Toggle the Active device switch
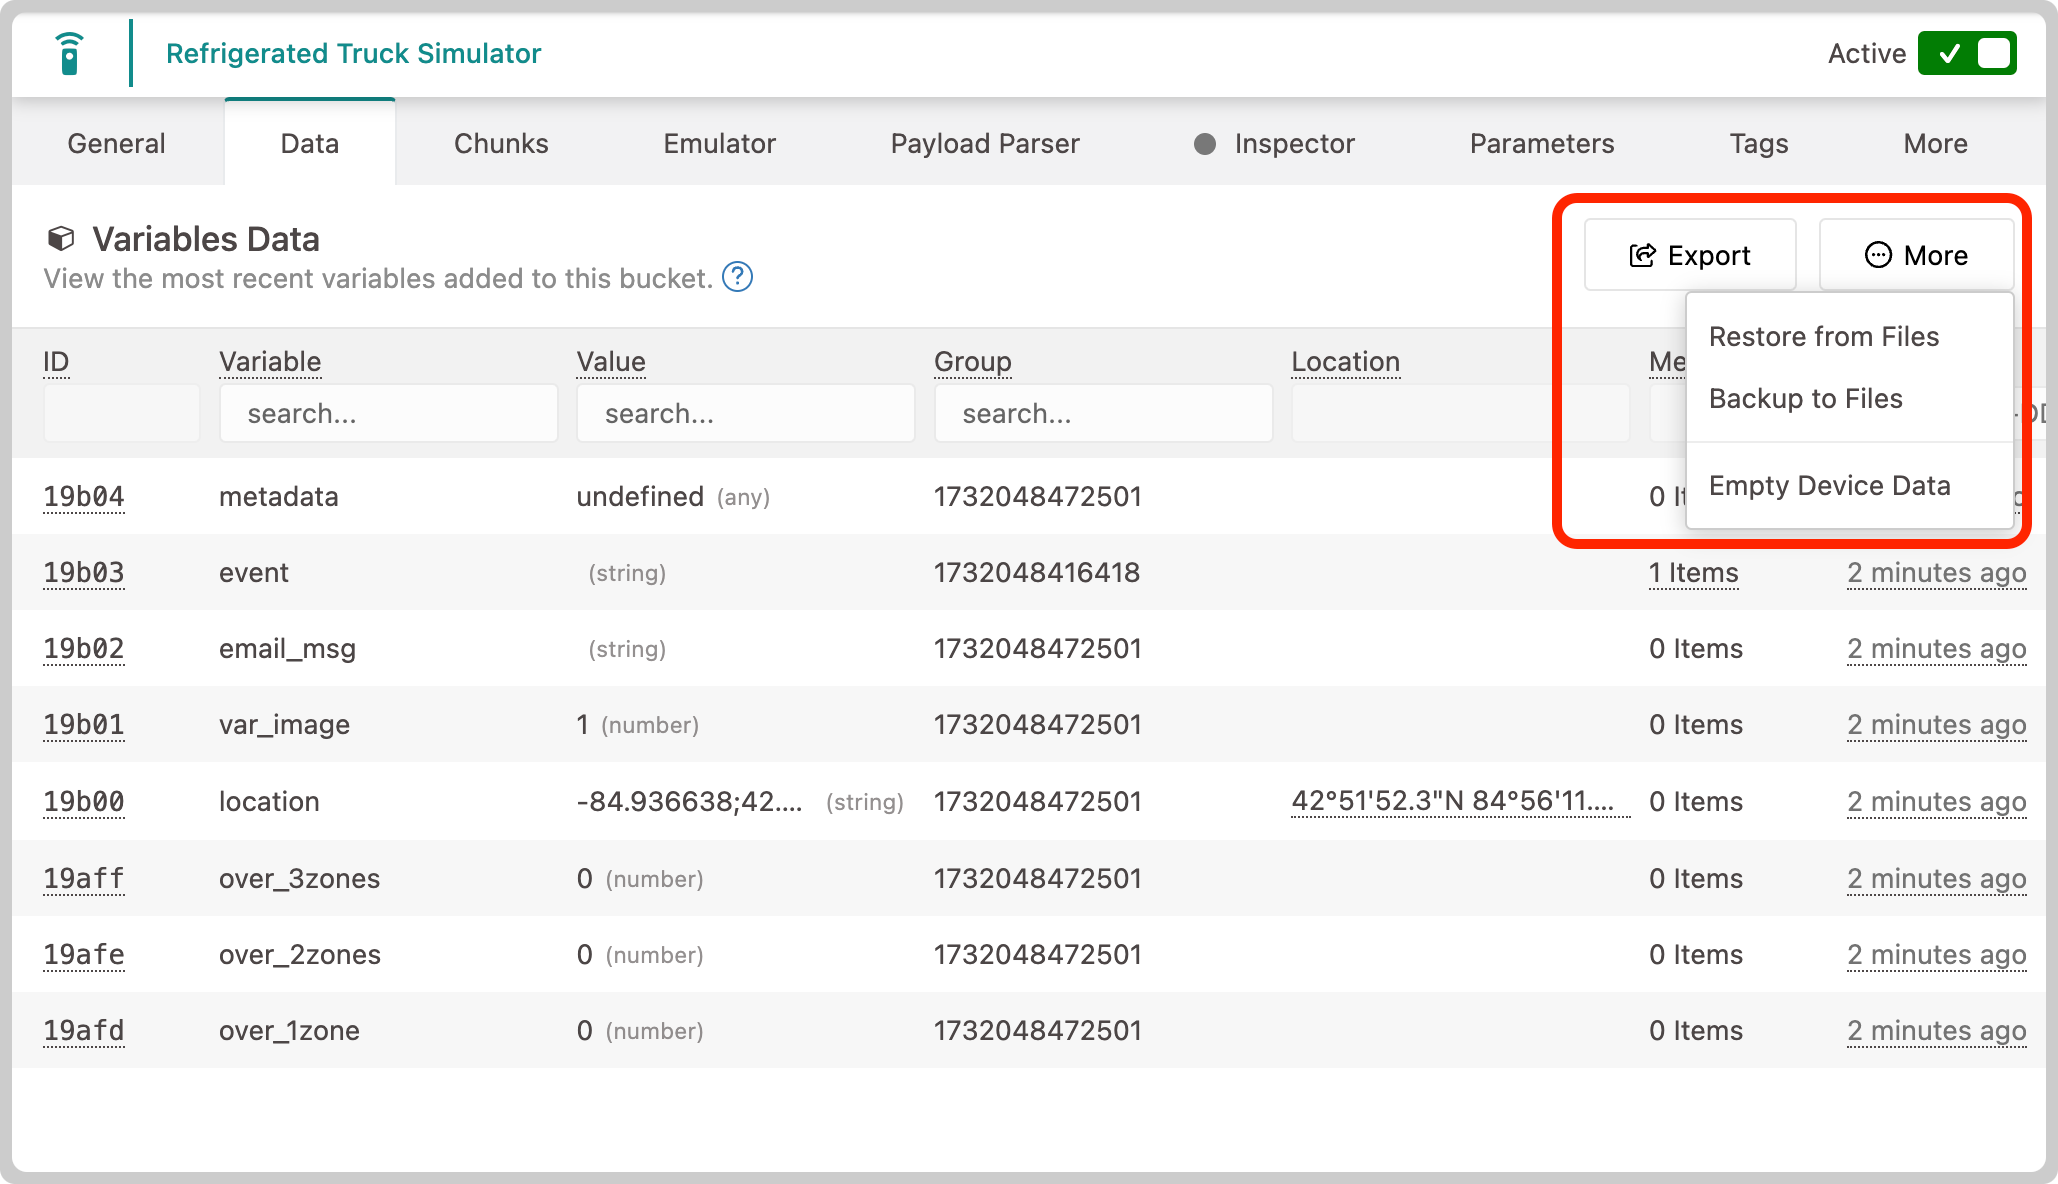Screen dimensions: 2058x1184 [x=1966, y=54]
